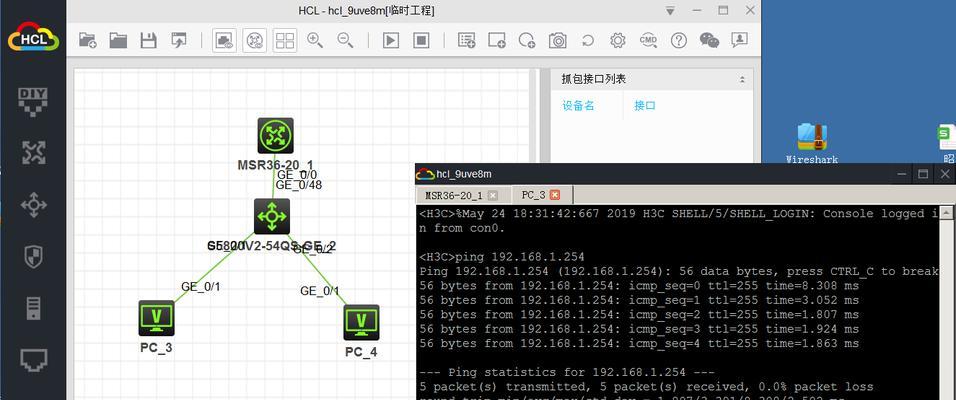This screenshot has width=956, height=400.
Task: Open the router device category
Action: (34, 153)
